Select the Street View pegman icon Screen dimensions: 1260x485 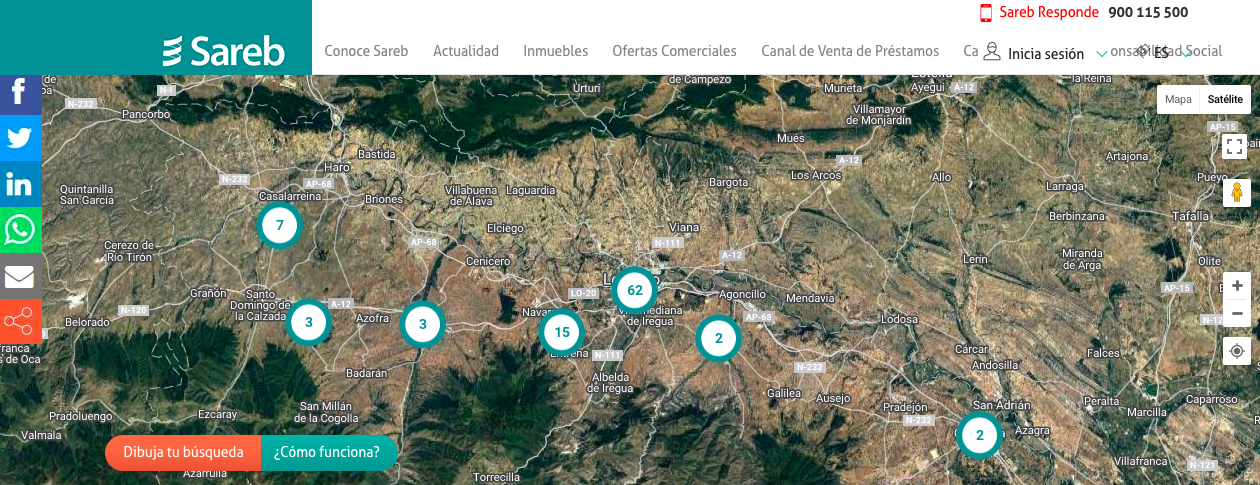point(1237,193)
